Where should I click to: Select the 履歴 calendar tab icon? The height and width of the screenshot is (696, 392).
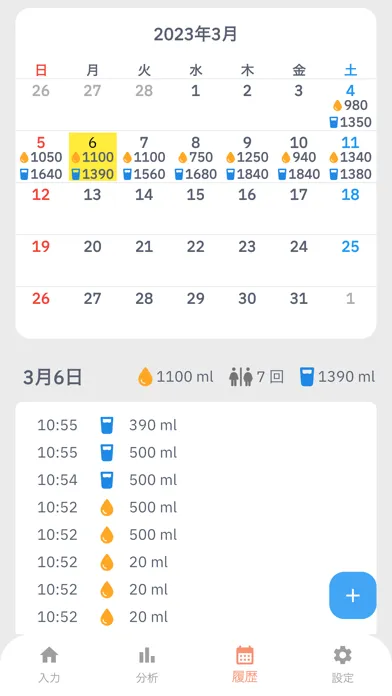point(245,655)
